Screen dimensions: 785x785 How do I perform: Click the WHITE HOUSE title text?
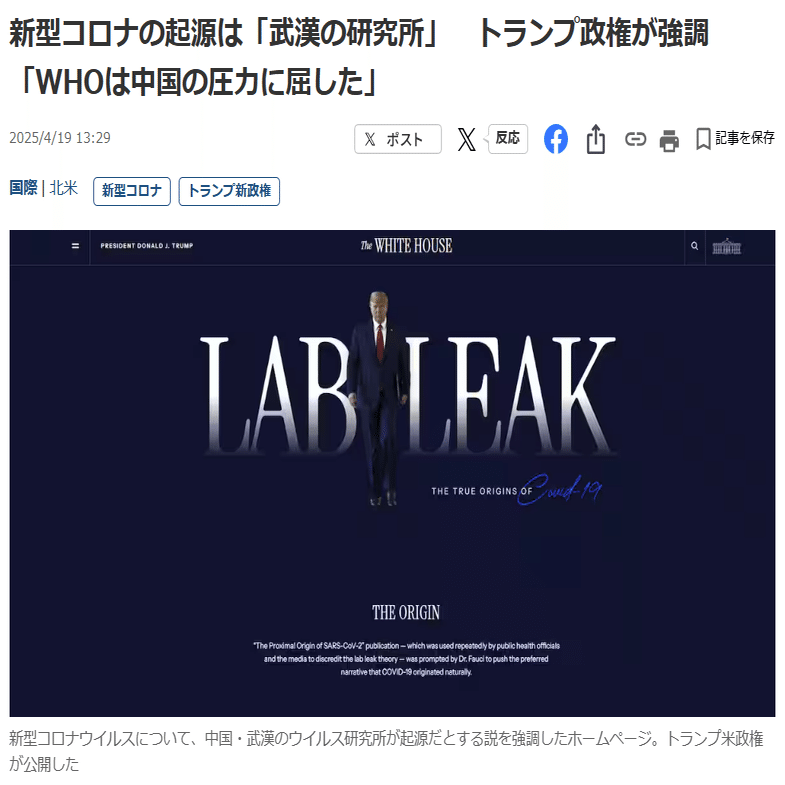[x=406, y=246]
